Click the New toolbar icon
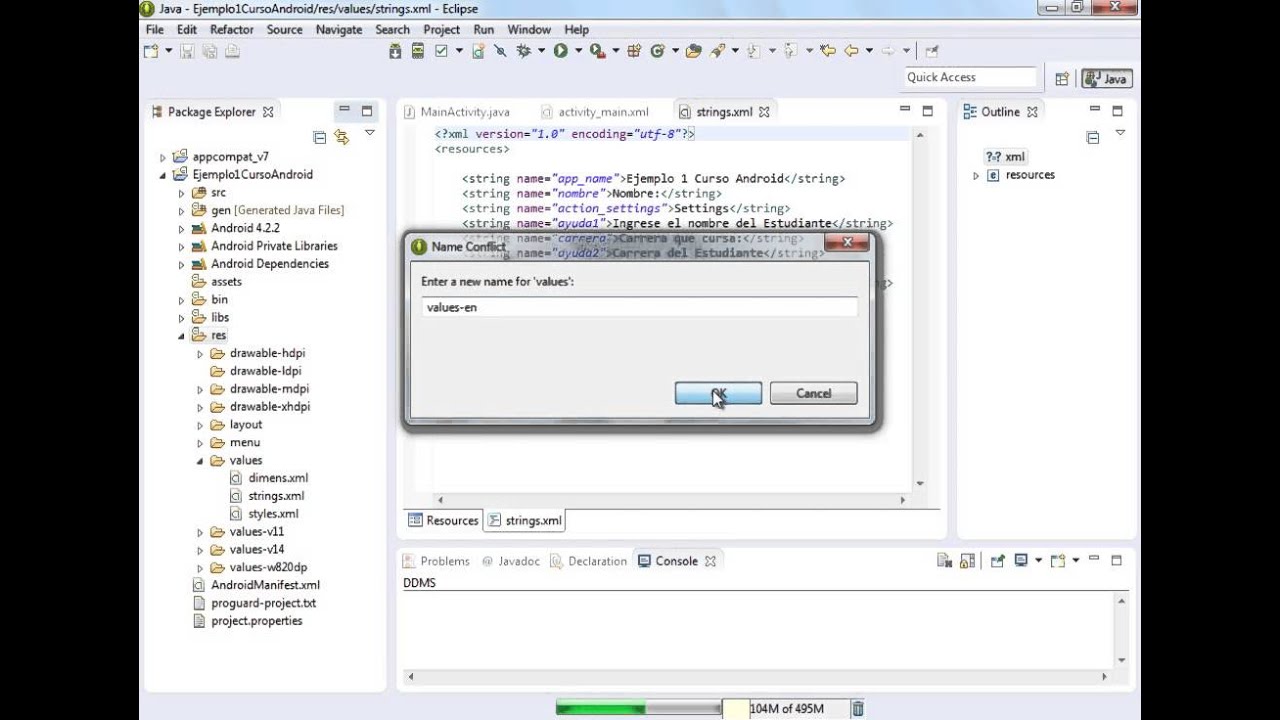Viewport: 1280px width, 720px height. tap(151, 51)
